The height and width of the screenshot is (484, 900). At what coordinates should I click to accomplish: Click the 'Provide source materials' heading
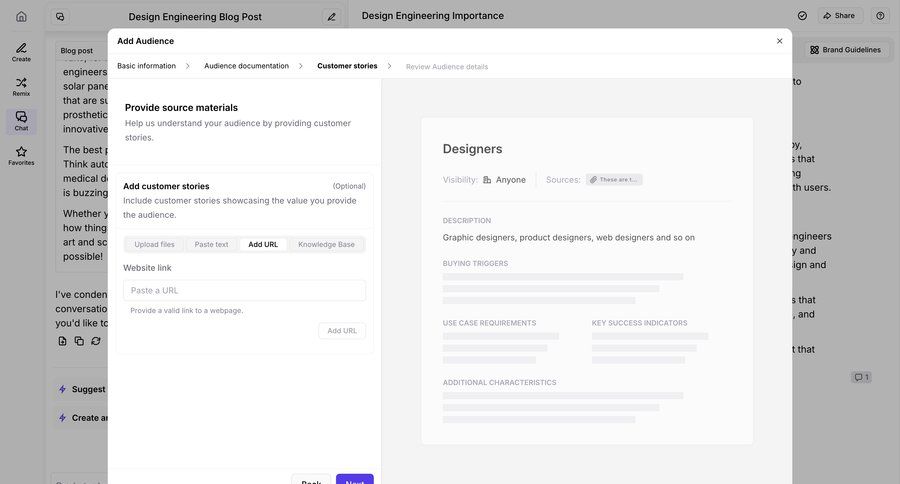pos(181,107)
